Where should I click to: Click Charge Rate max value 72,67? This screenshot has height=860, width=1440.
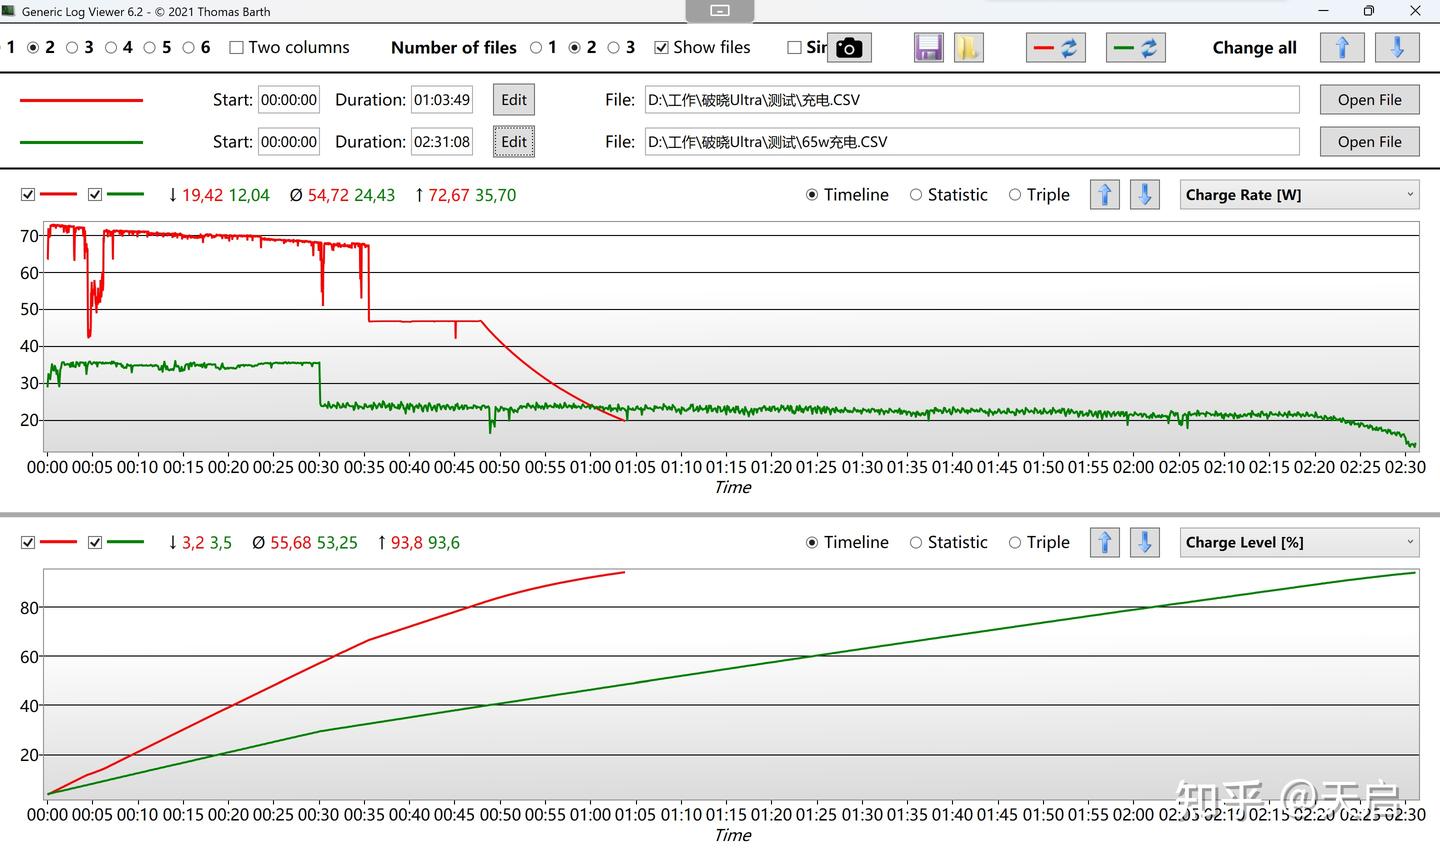coord(448,195)
